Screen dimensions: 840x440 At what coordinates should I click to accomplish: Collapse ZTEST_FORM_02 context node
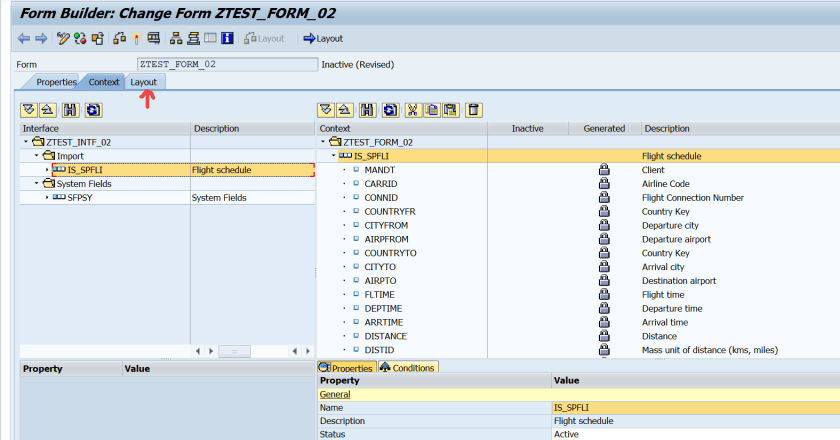point(322,142)
